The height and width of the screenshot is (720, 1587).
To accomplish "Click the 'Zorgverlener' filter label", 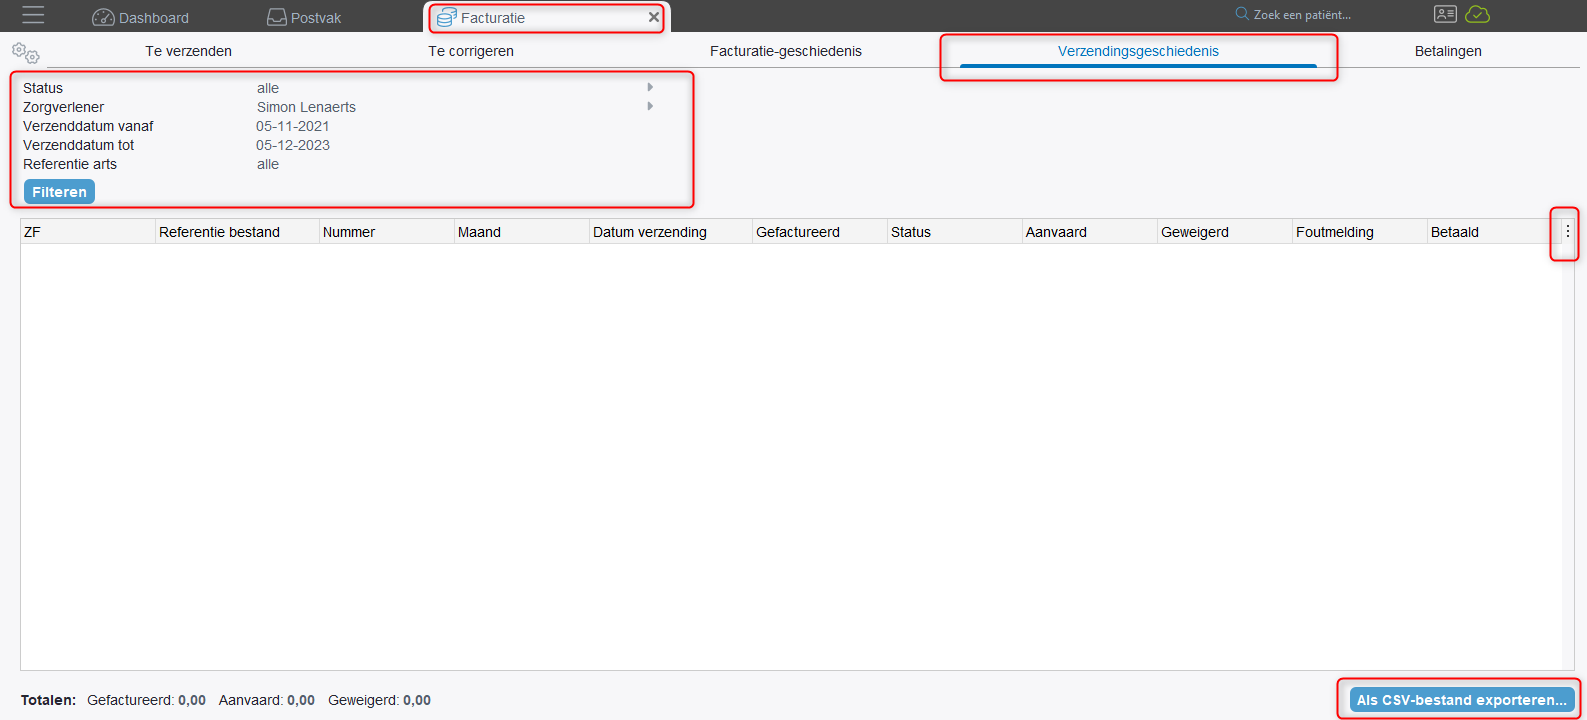I will click(x=63, y=107).
